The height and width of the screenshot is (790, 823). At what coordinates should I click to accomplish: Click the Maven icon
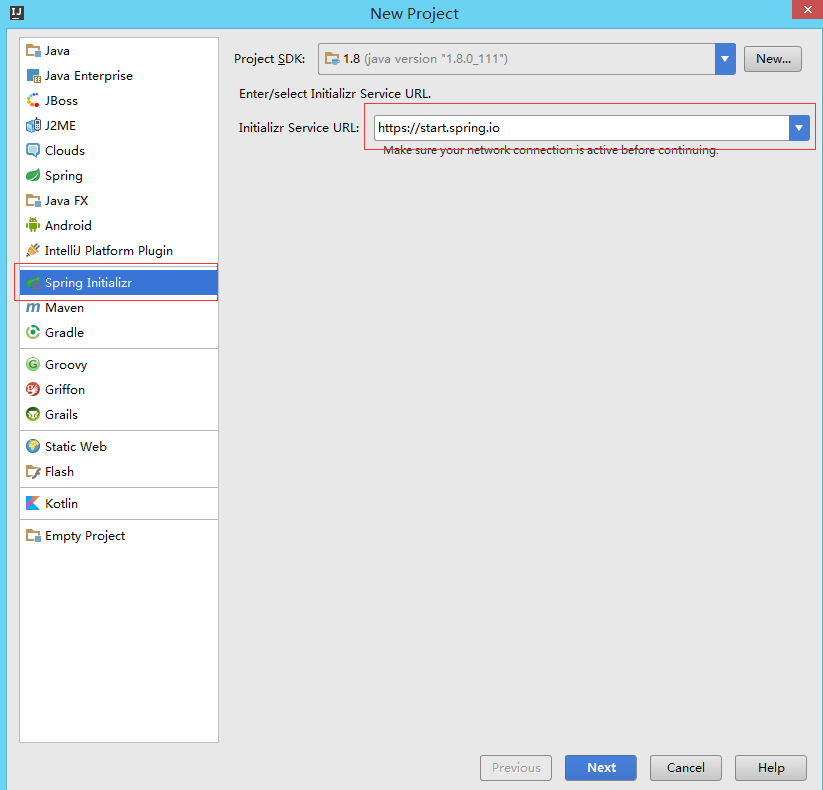[33, 308]
